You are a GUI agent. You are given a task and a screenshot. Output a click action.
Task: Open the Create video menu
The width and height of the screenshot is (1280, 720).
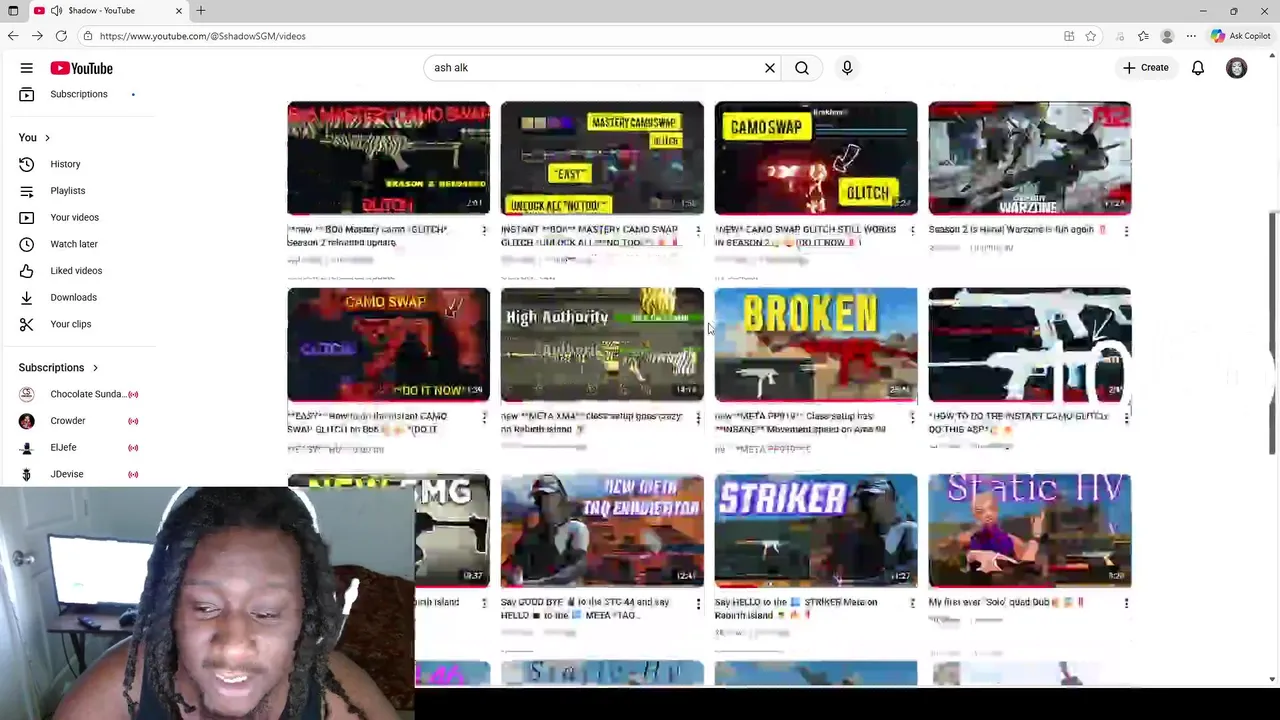click(1145, 68)
